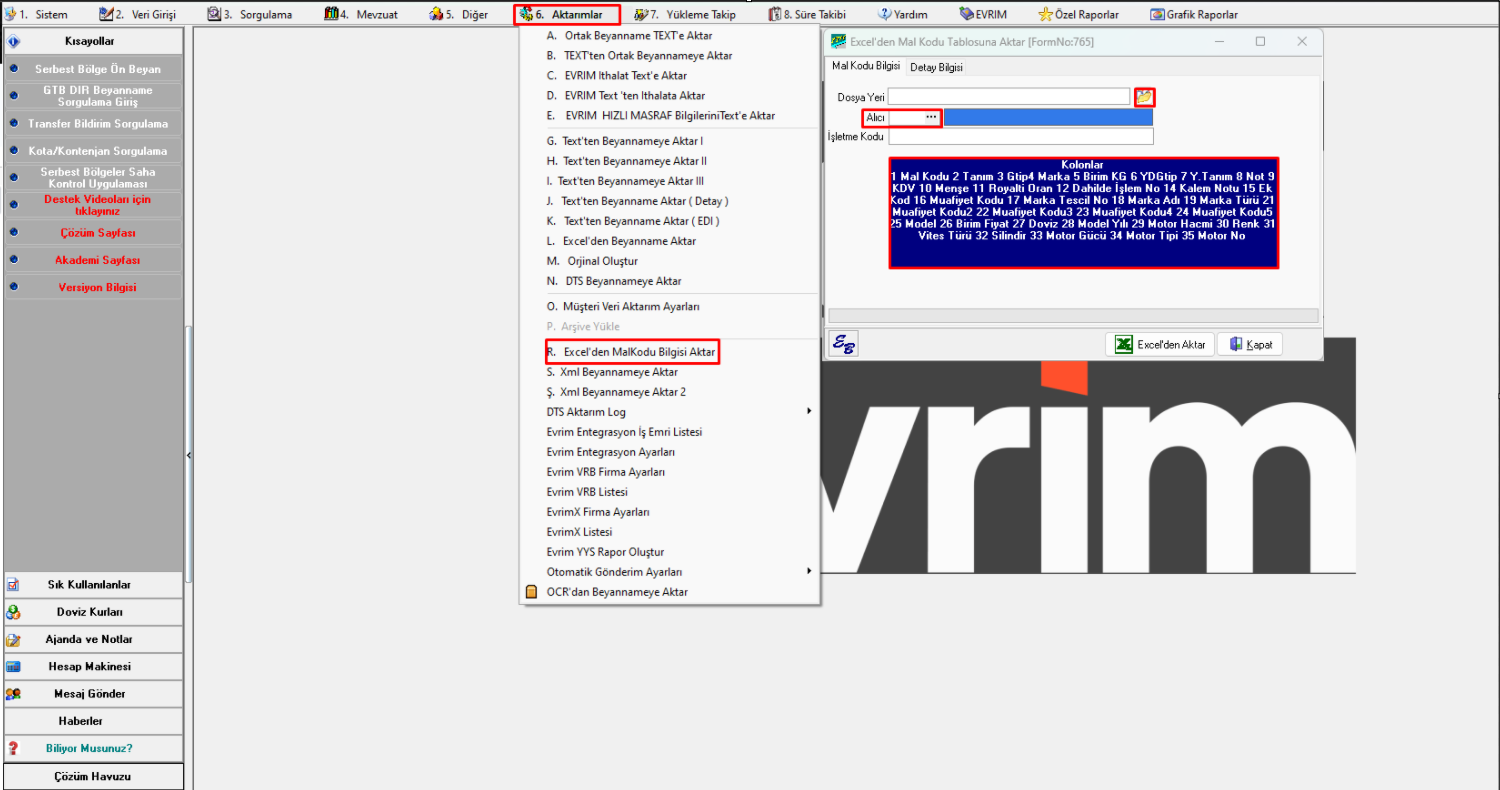Select Text'ten Beyanname Aktar ( Detay )

[670, 201]
